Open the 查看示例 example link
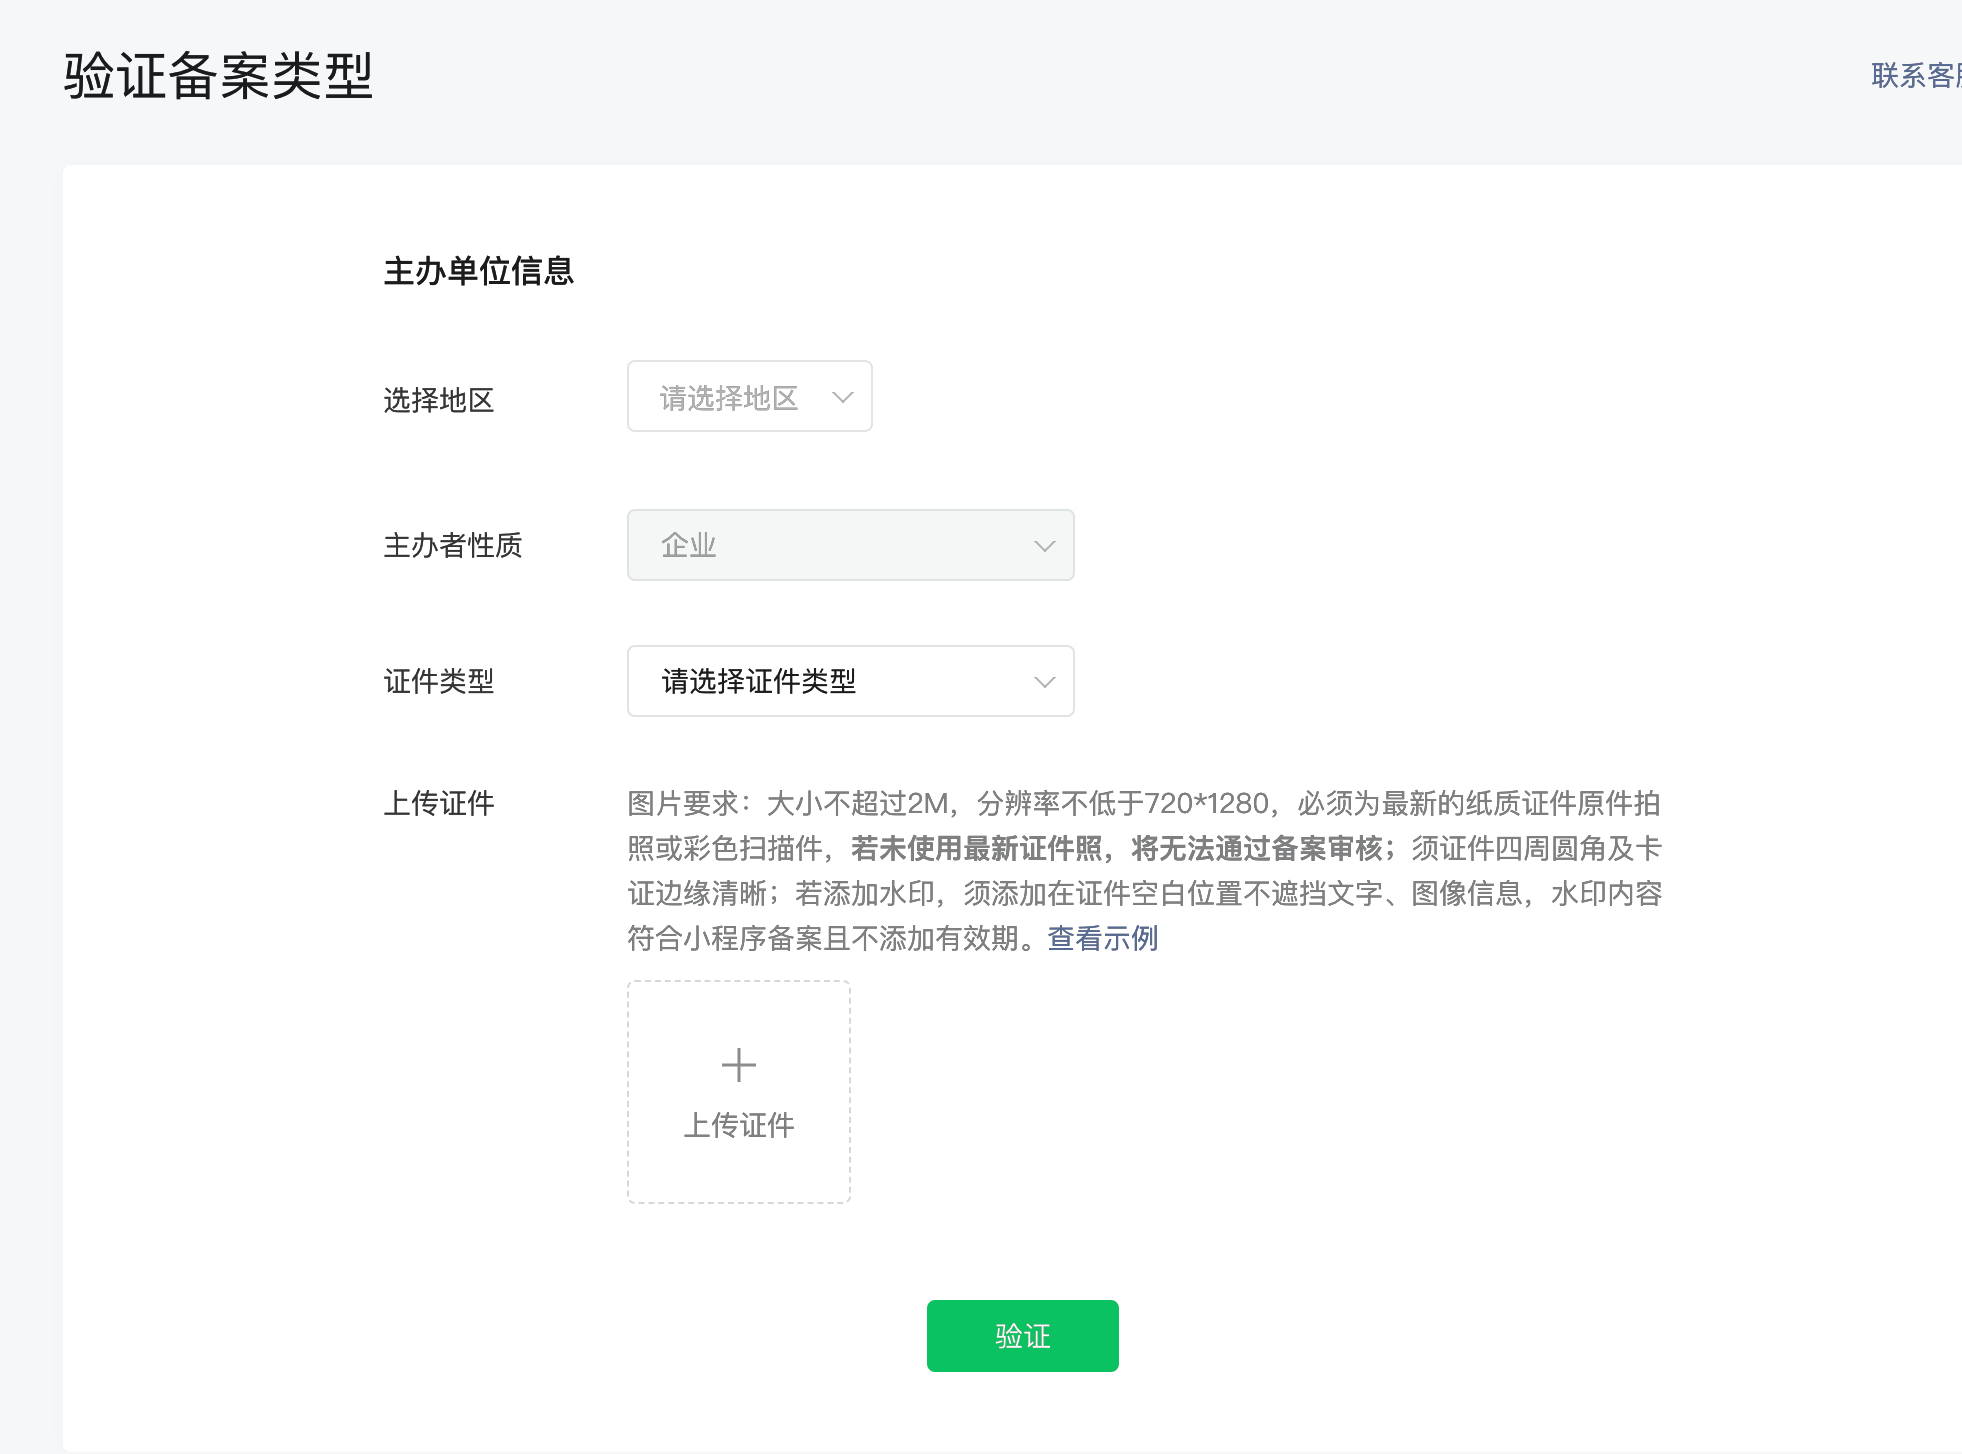This screenshot has width=1962, height=1454. (x=1102, y=938)
